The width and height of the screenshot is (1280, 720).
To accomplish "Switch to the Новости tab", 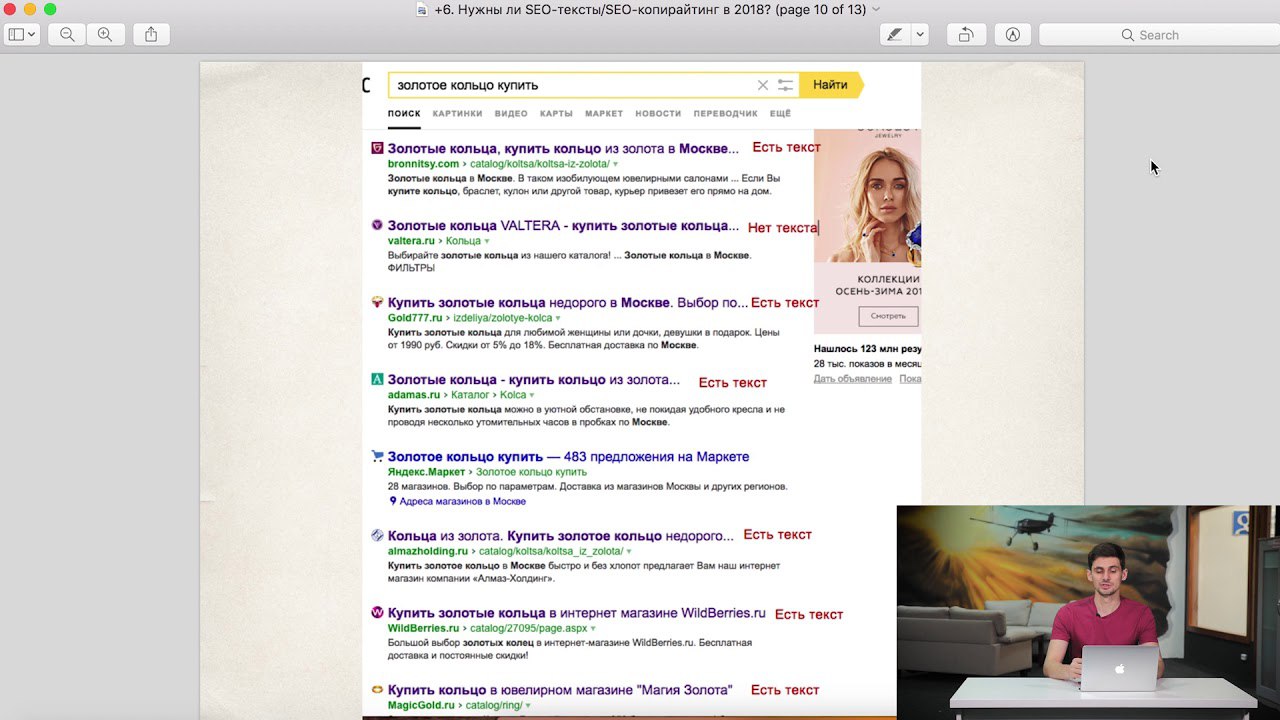I will (x=658, y=114).
